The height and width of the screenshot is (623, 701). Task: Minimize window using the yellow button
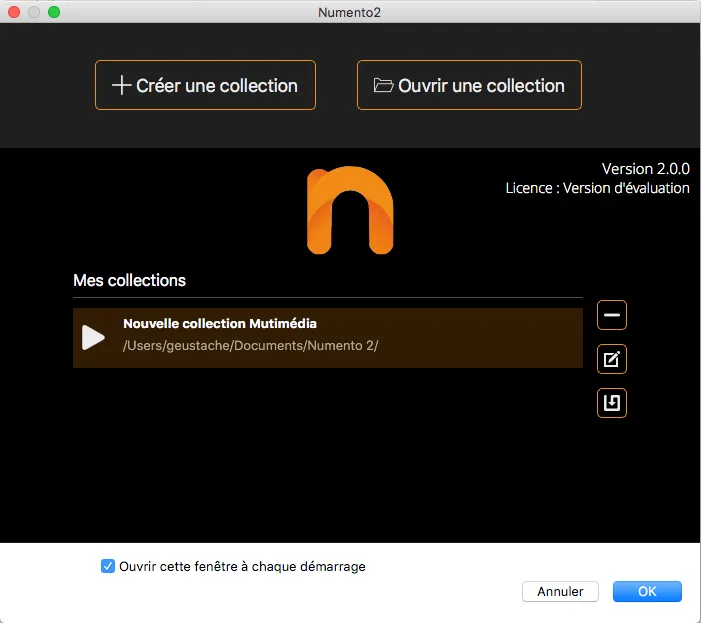(34, 12)
